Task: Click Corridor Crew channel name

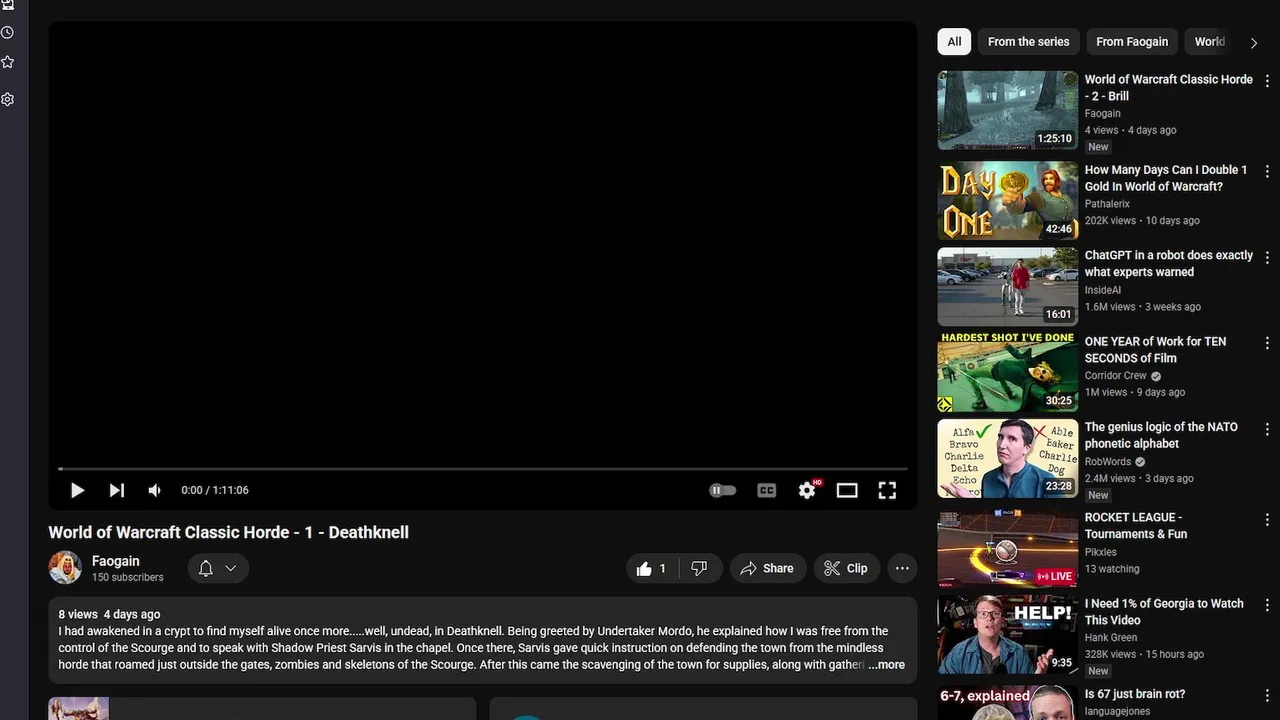Action: pos(1116,376)
